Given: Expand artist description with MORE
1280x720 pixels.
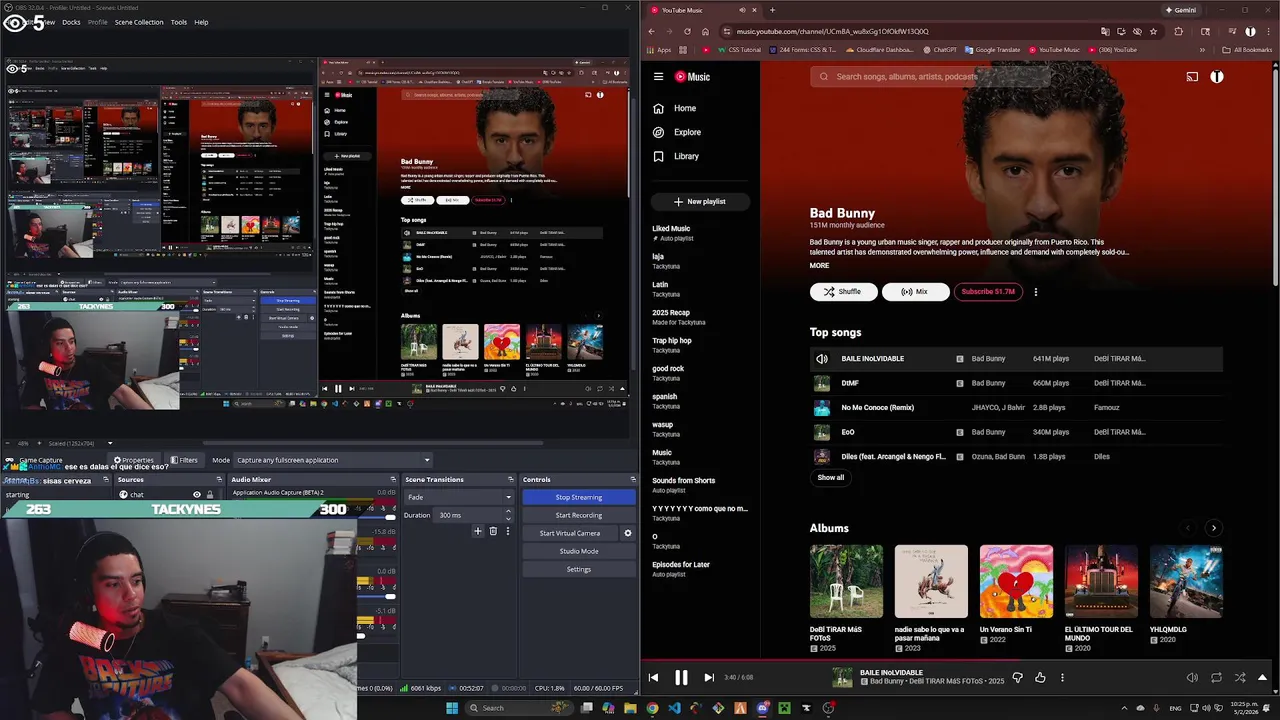Looking at the screenshot, I should coord(819,266).
